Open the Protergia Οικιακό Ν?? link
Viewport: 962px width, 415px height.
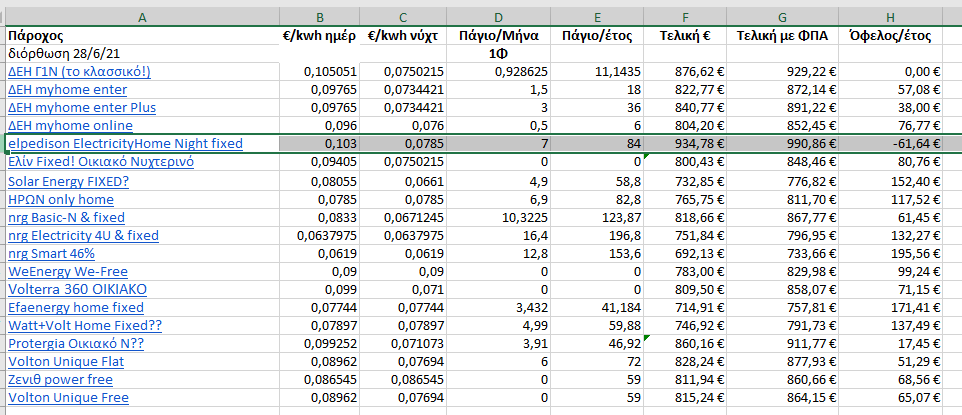(76, 344)
